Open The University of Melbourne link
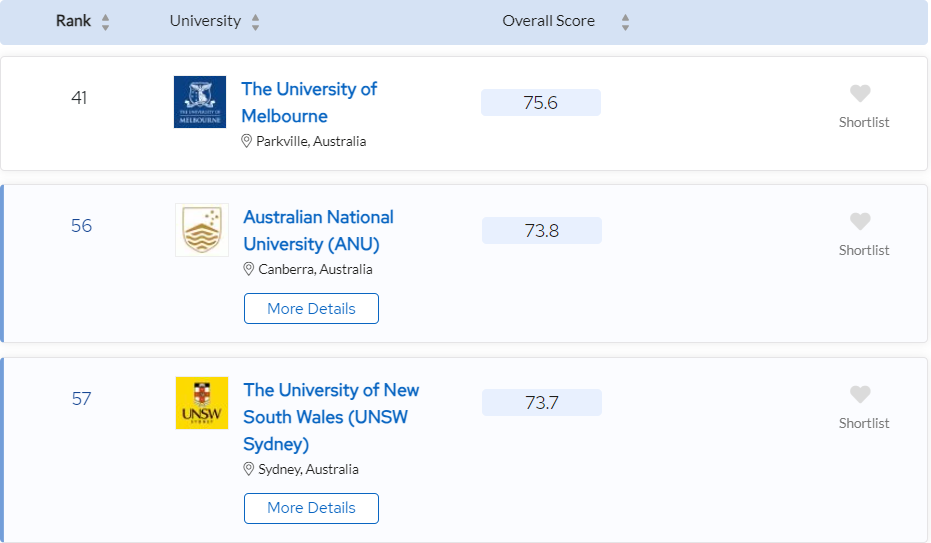Viewport: 931px width, 543px height. tap(309, 102)
